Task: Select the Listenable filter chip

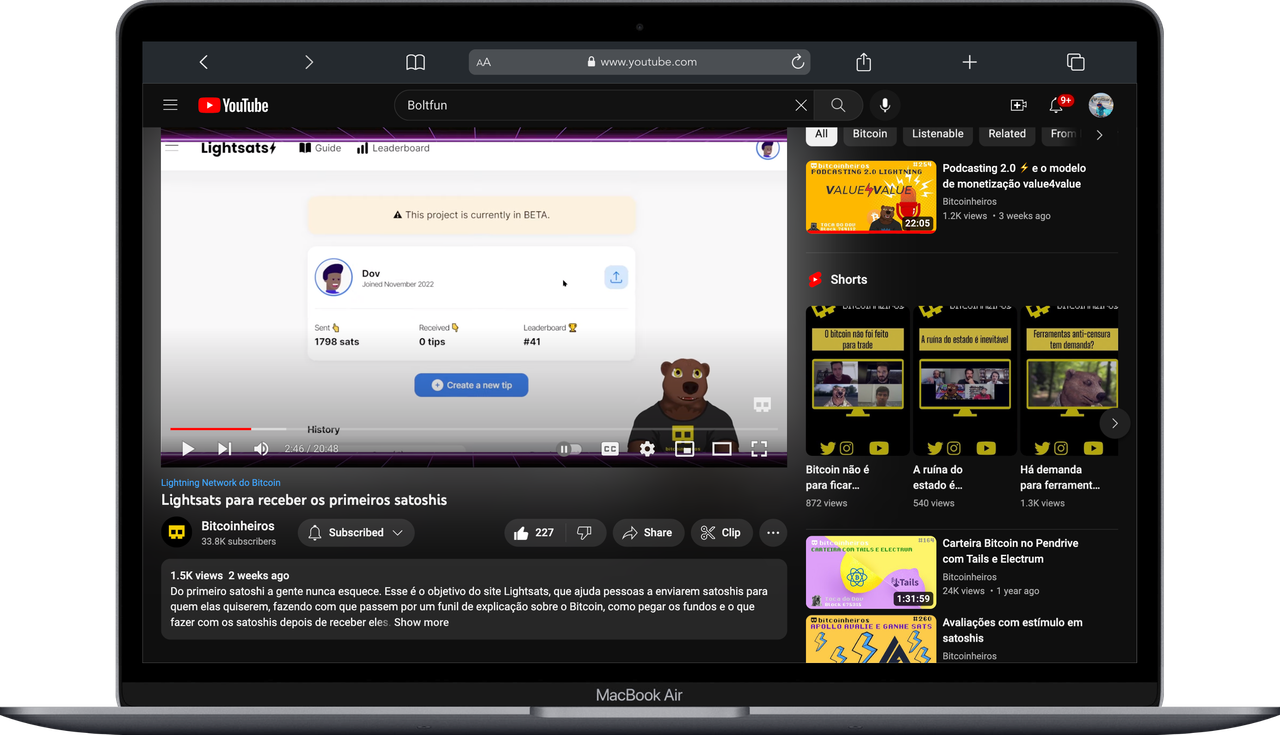Action: pyautogui.click(x=938, y=134)
